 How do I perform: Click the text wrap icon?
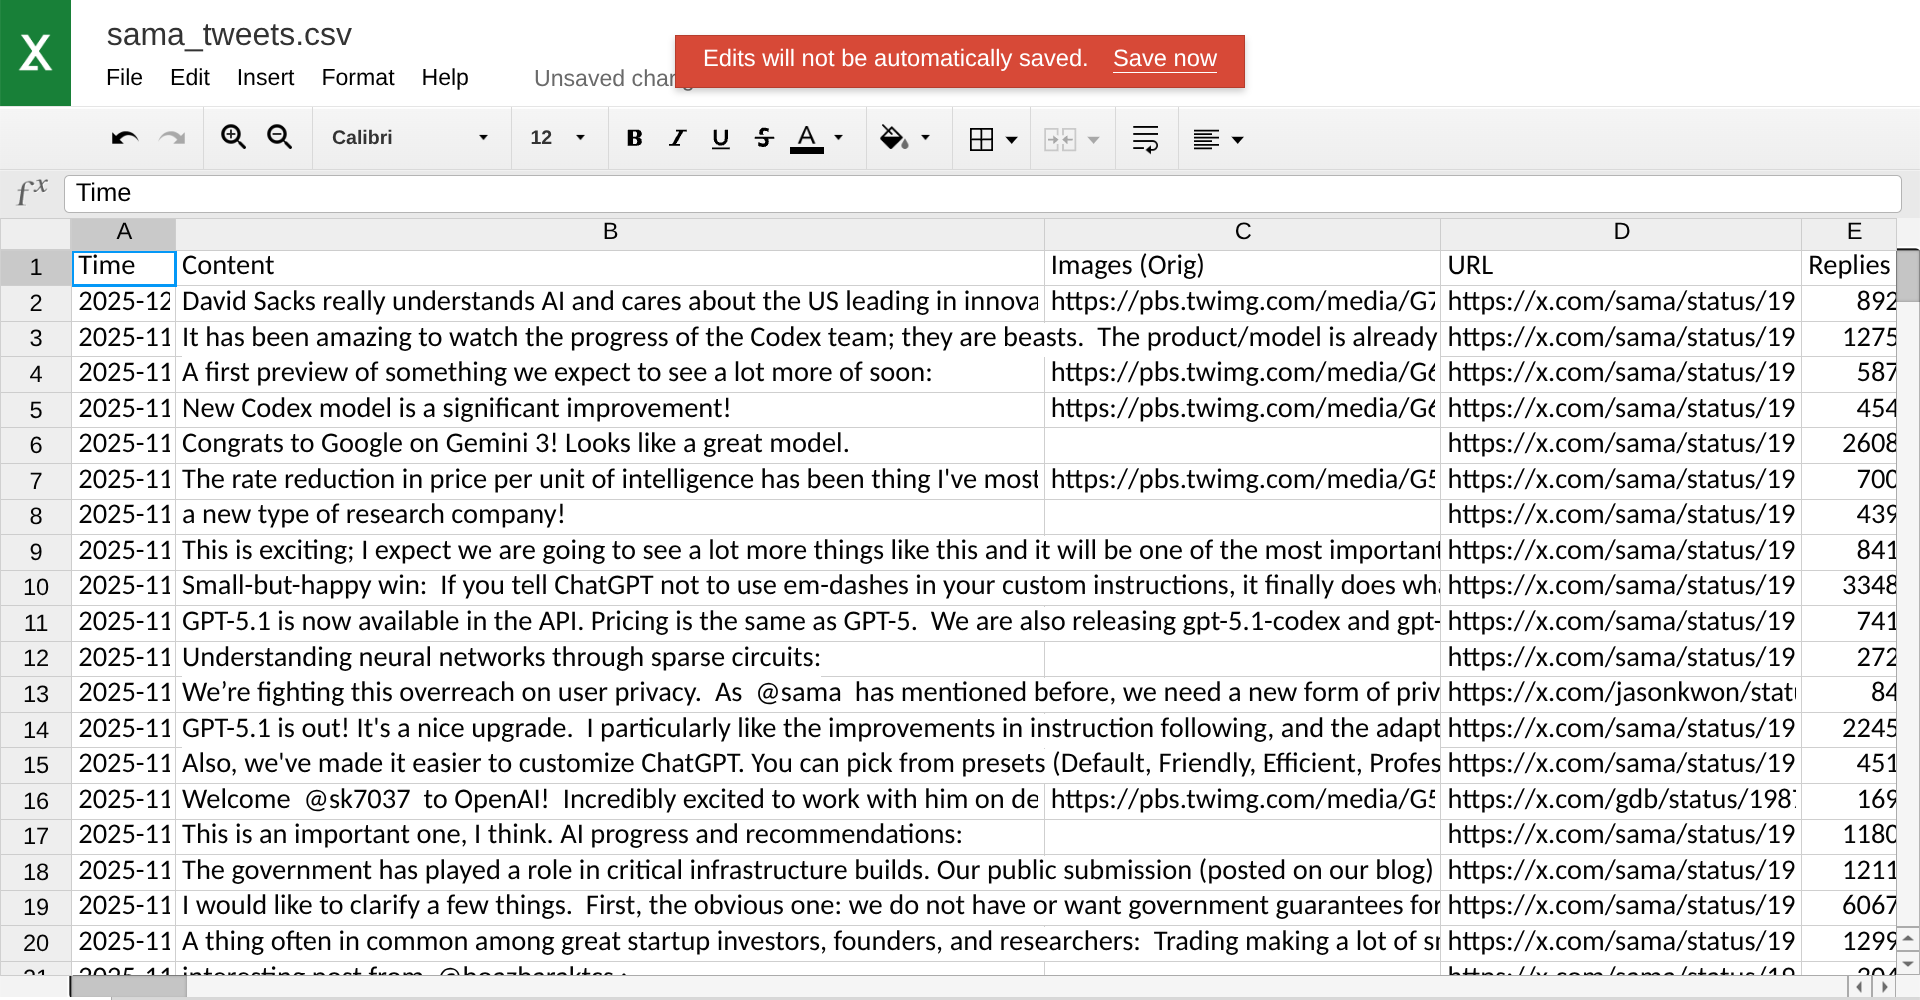coord(1145,138)
